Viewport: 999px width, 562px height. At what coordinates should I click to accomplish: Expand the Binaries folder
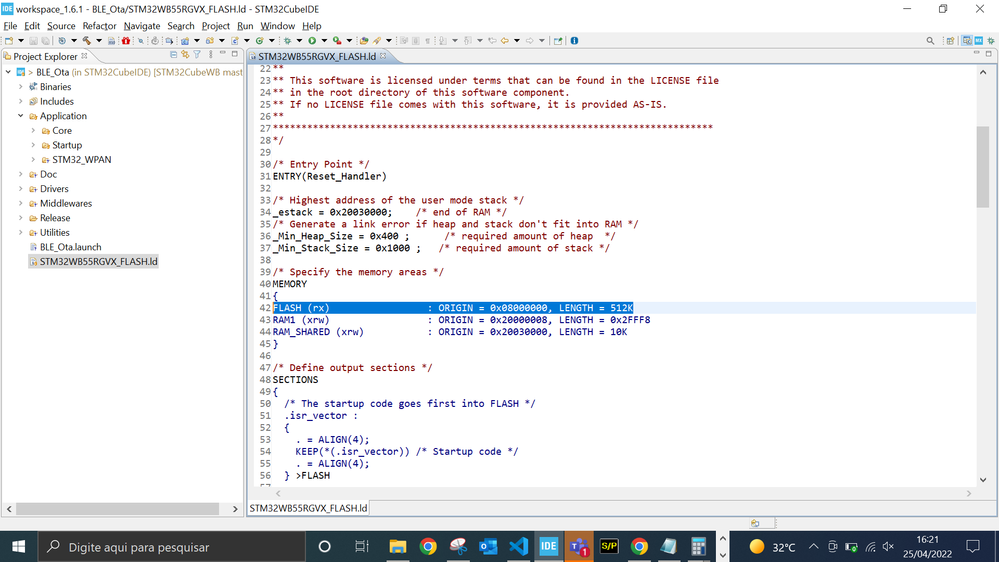20,87
